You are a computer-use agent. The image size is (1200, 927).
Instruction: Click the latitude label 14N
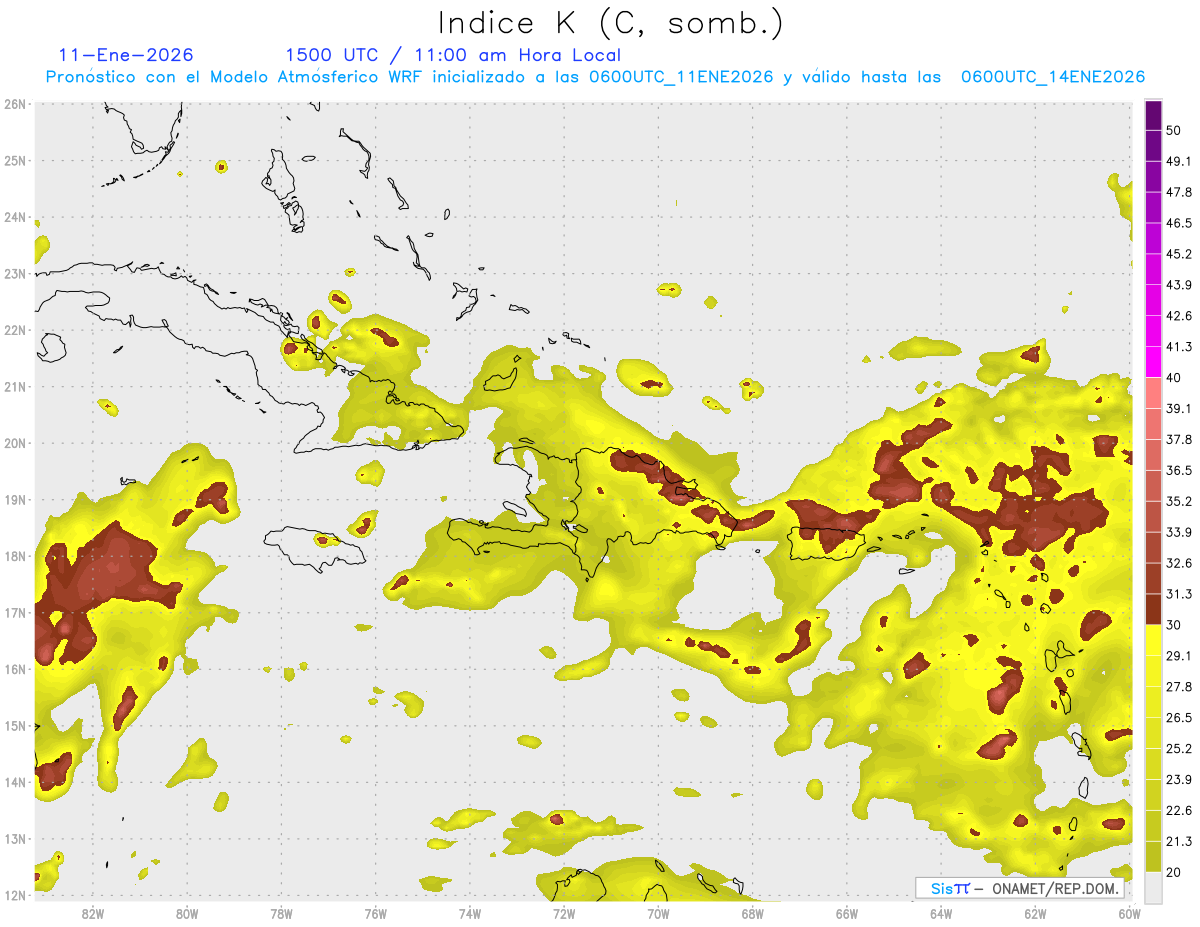coord(14,782)
